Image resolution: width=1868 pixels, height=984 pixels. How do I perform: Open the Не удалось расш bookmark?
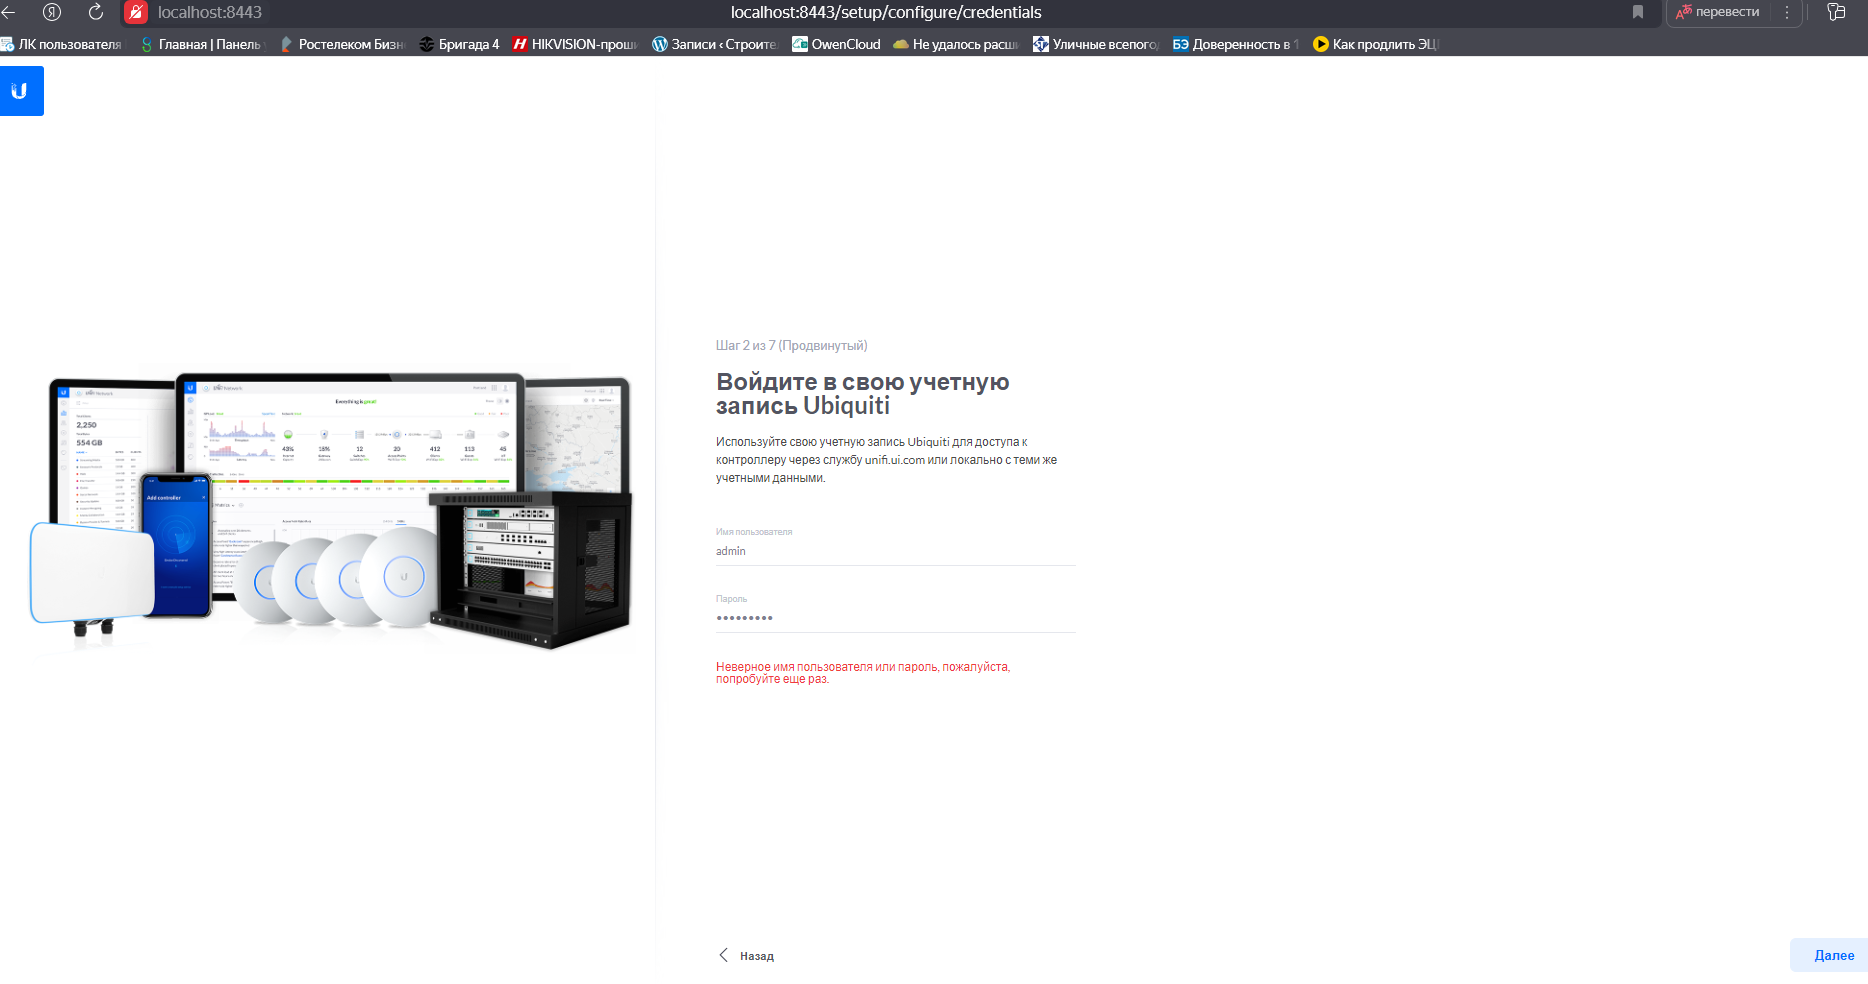(955, 44)
